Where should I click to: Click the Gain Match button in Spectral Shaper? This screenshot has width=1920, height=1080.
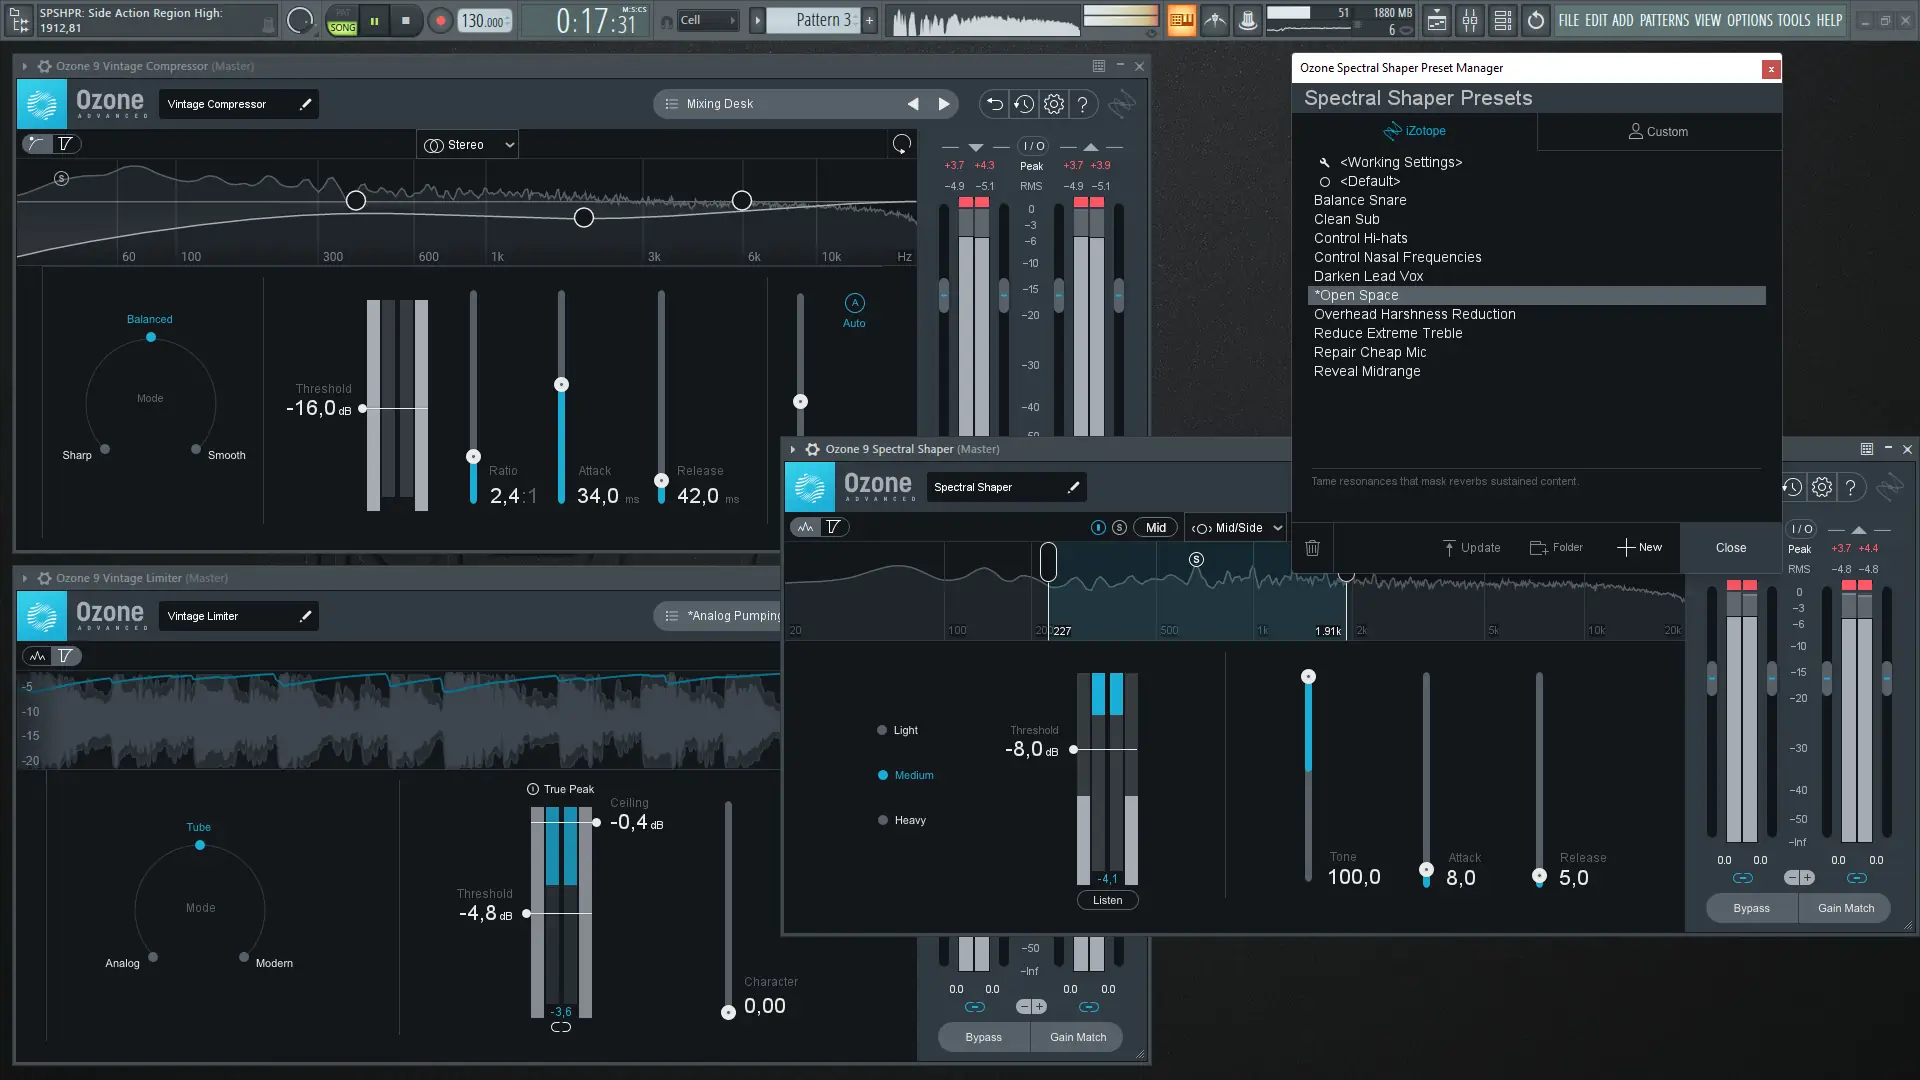[1845, 908]
